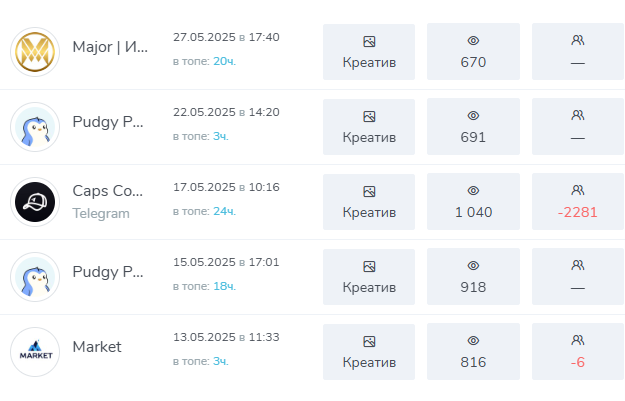This screenshot has height=401, width=625.
Task: Open Креатив for the Caps channel post
Action: [x=369, y=202]
